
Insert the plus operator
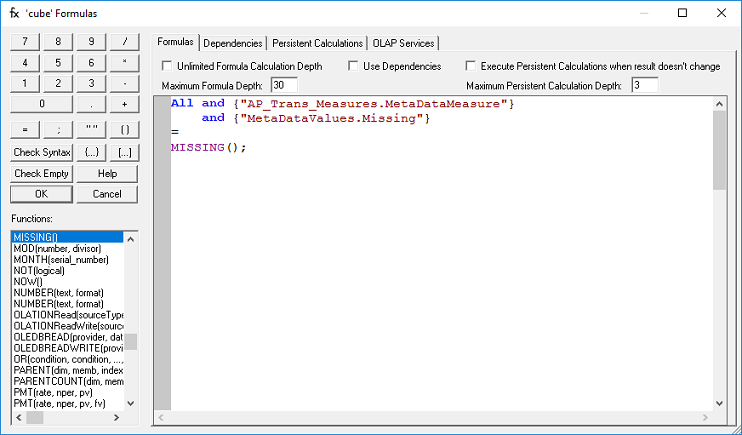pyautogui.click(x=124, y=104)
